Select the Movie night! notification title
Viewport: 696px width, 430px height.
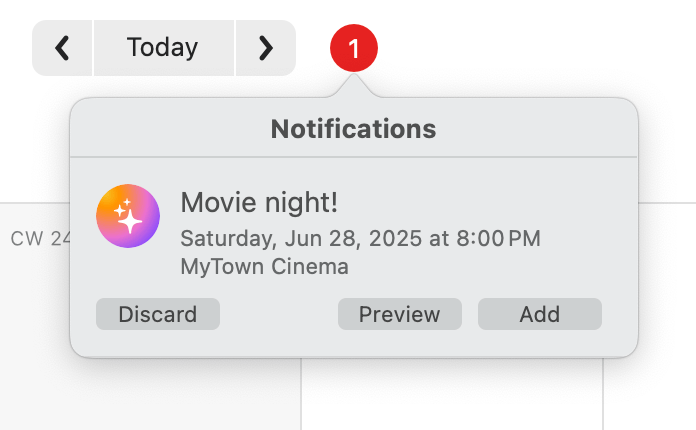tap(259, 203)
